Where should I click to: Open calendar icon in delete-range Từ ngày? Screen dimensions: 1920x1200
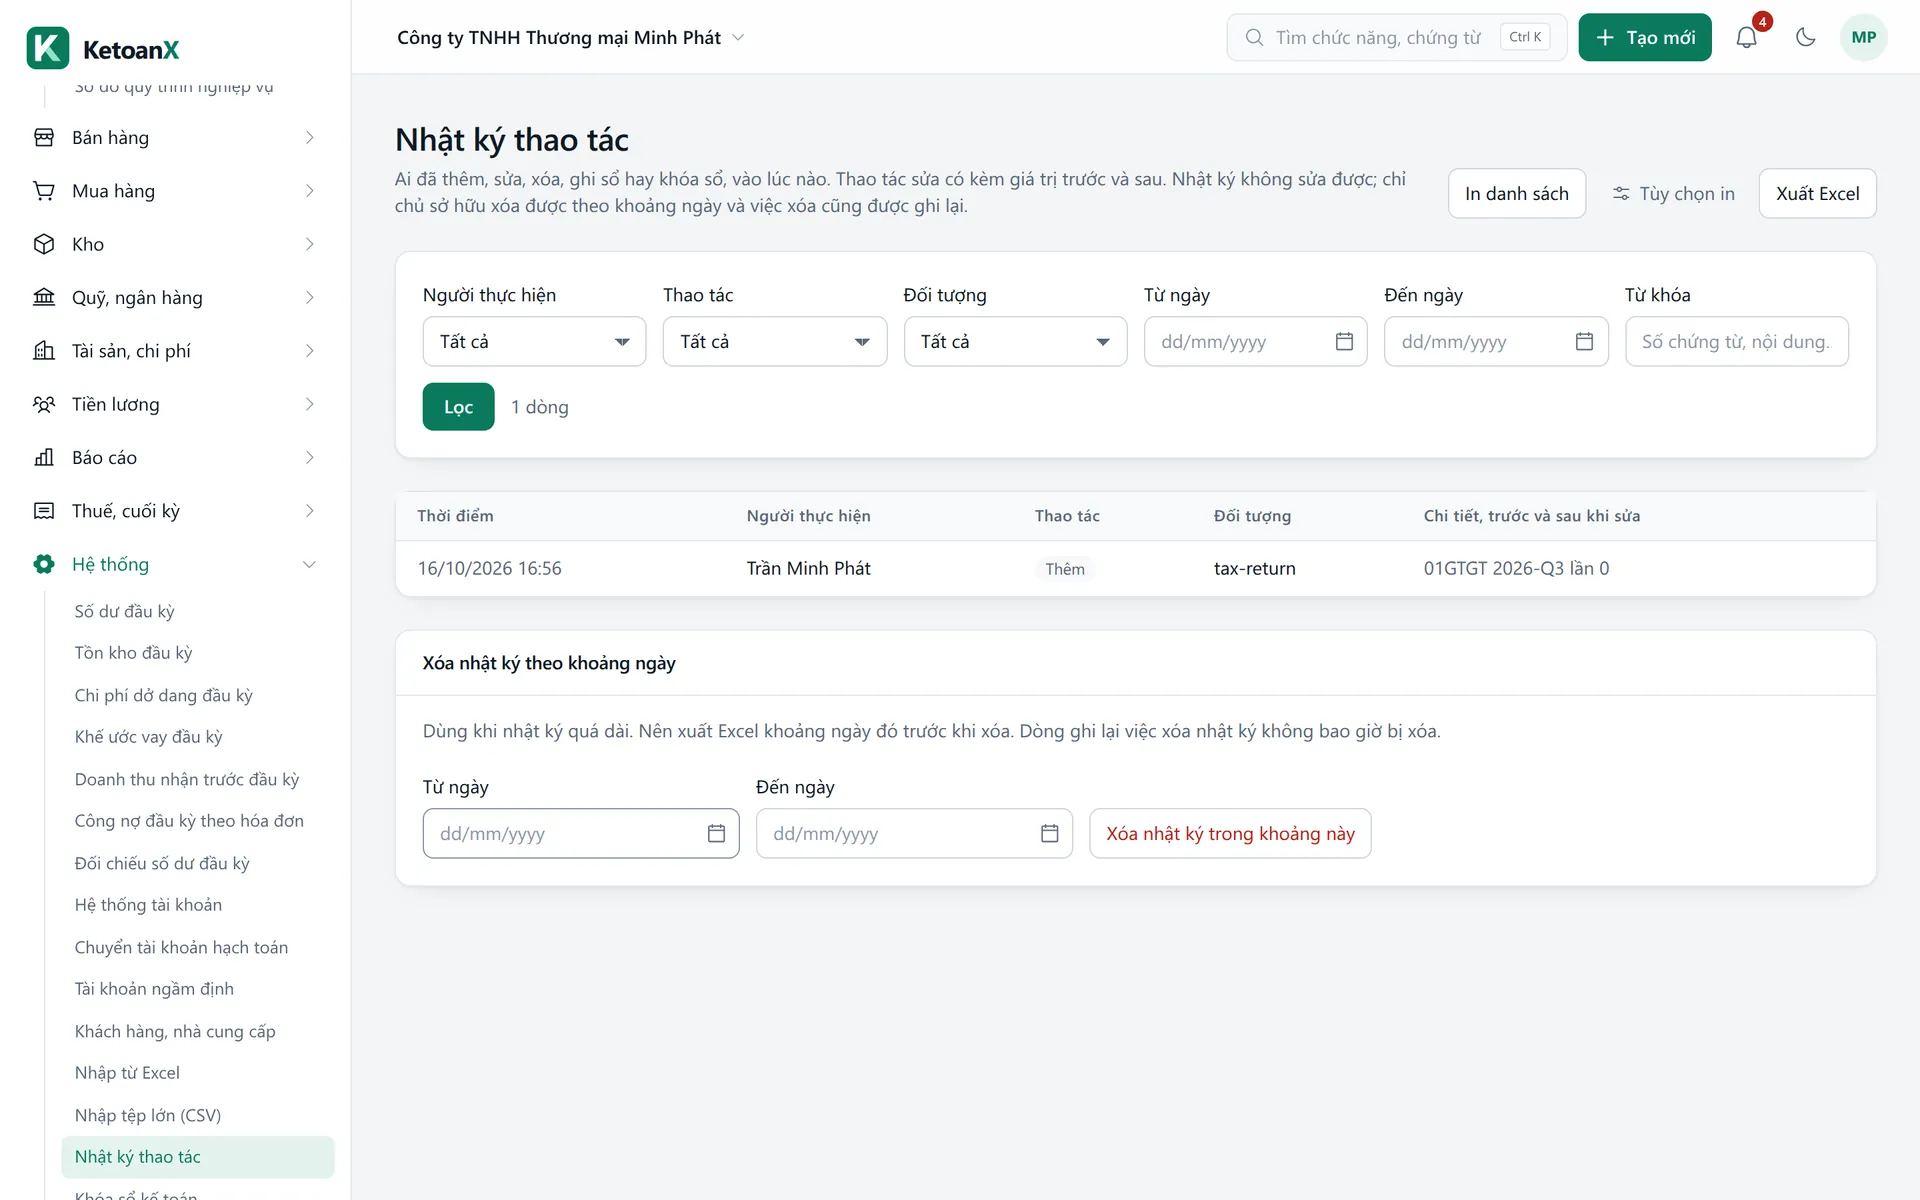tap(716, 834)
